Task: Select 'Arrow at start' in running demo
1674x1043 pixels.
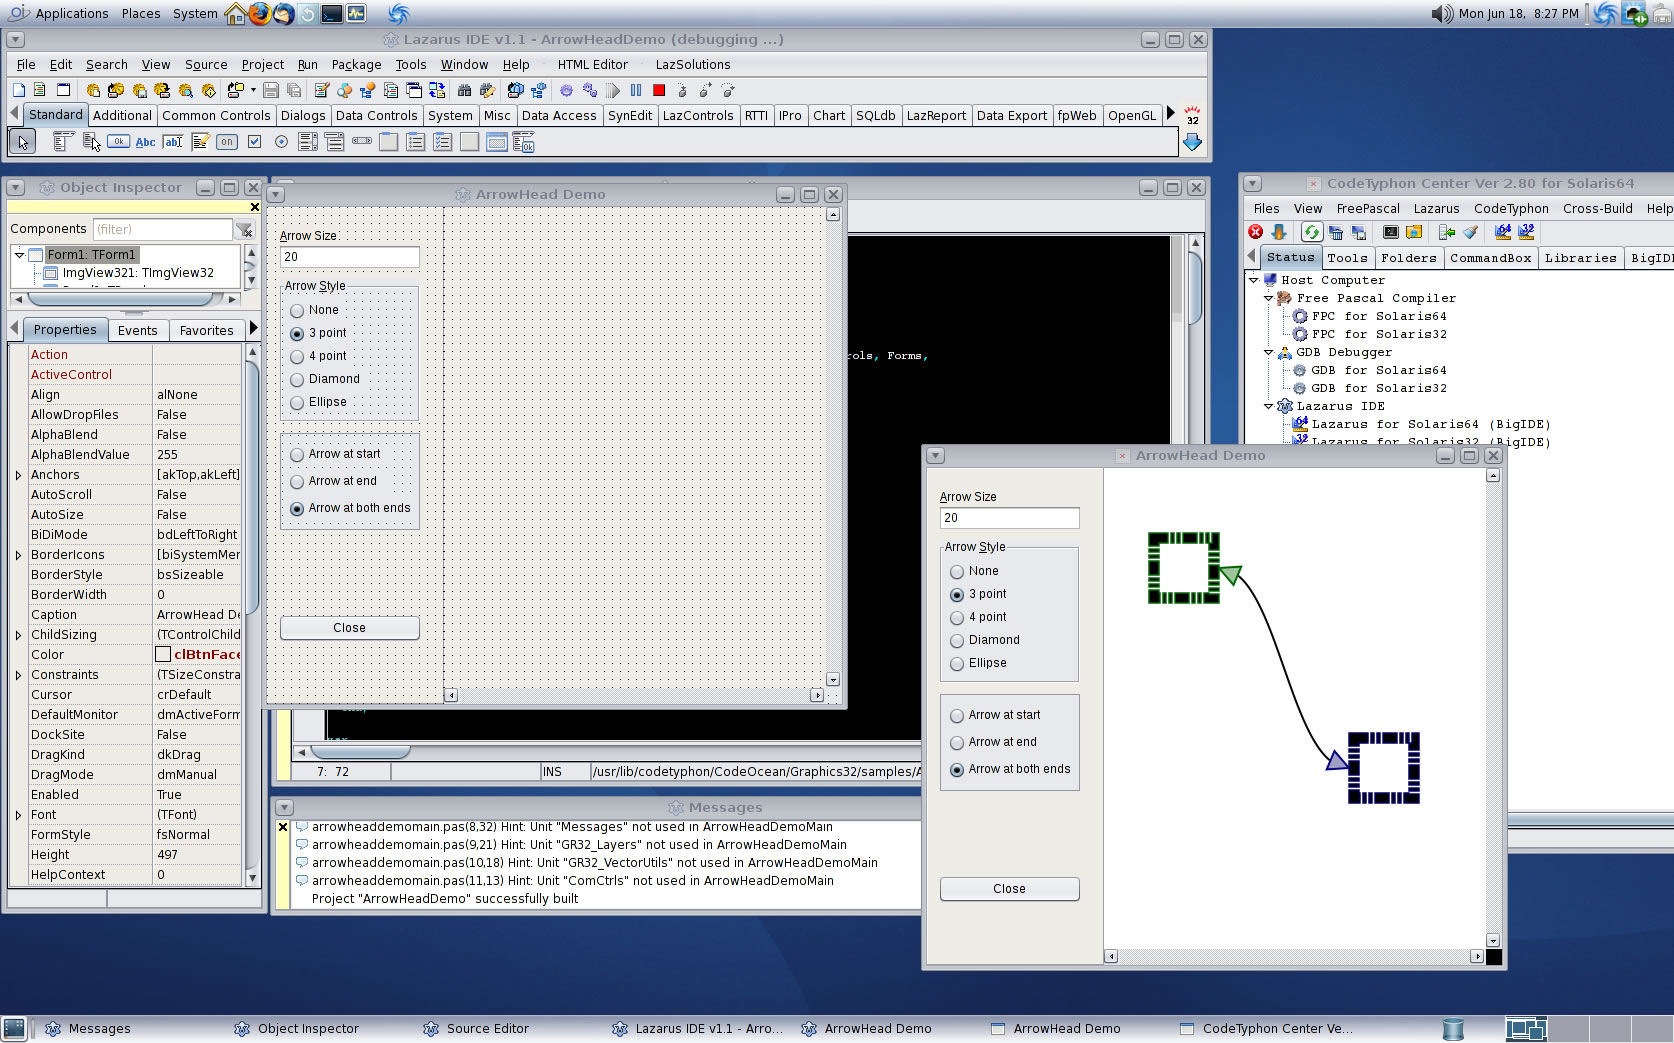Action: point(957,716)
